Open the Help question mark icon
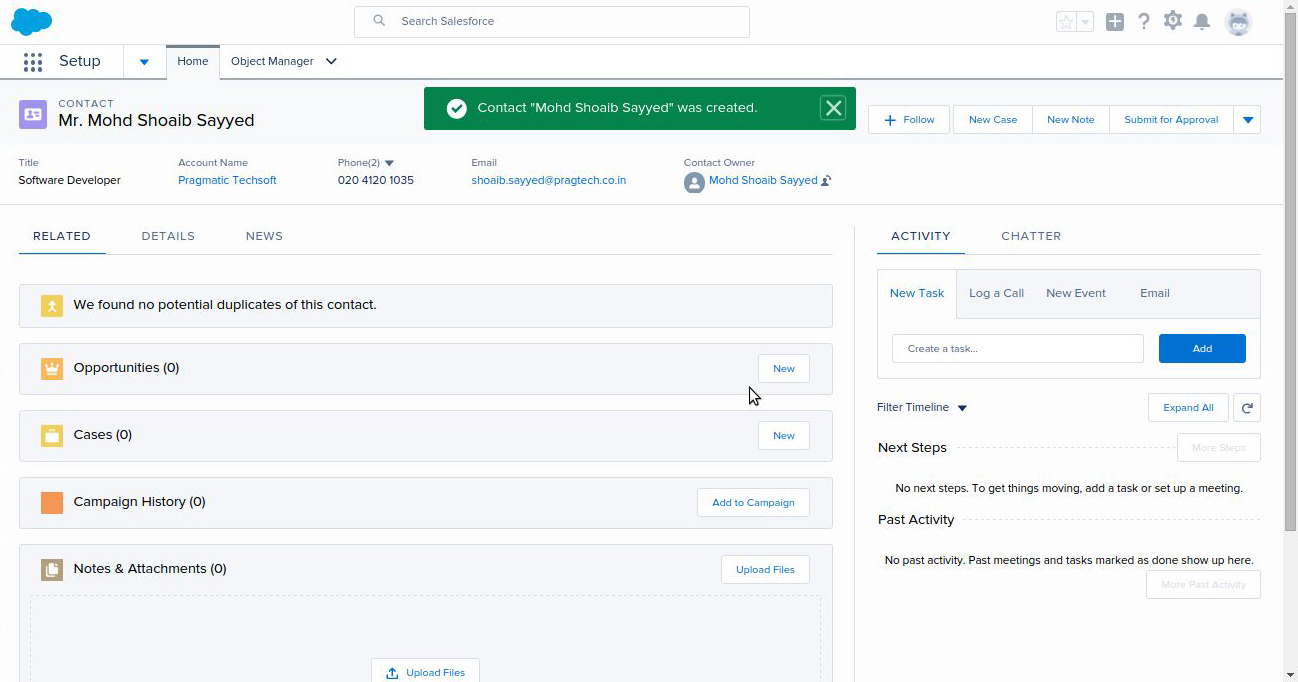The image size is (1298, 682). 1144,22
